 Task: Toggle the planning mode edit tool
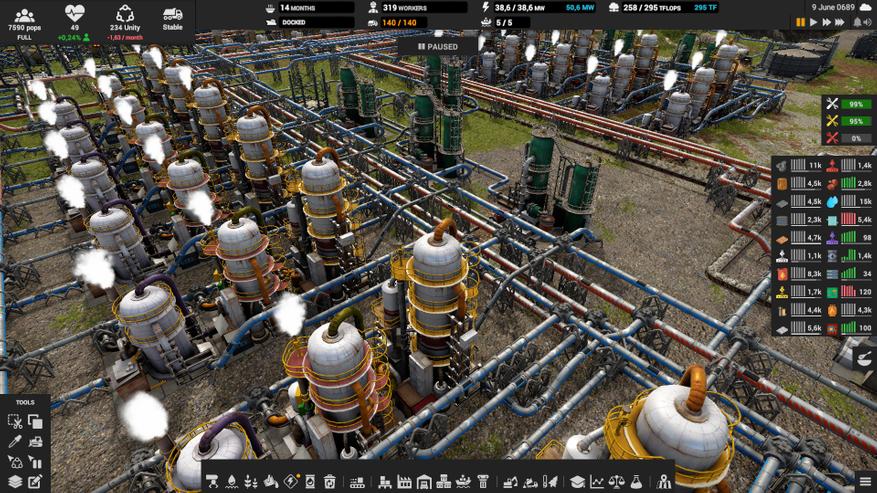[35, 481]
